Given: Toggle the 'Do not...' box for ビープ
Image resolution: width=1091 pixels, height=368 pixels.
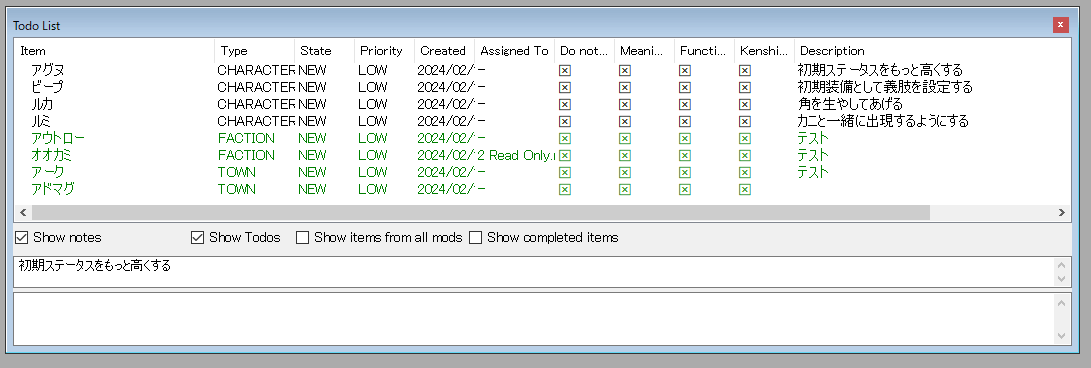Looking at the screenshot, I should [565, 87].
